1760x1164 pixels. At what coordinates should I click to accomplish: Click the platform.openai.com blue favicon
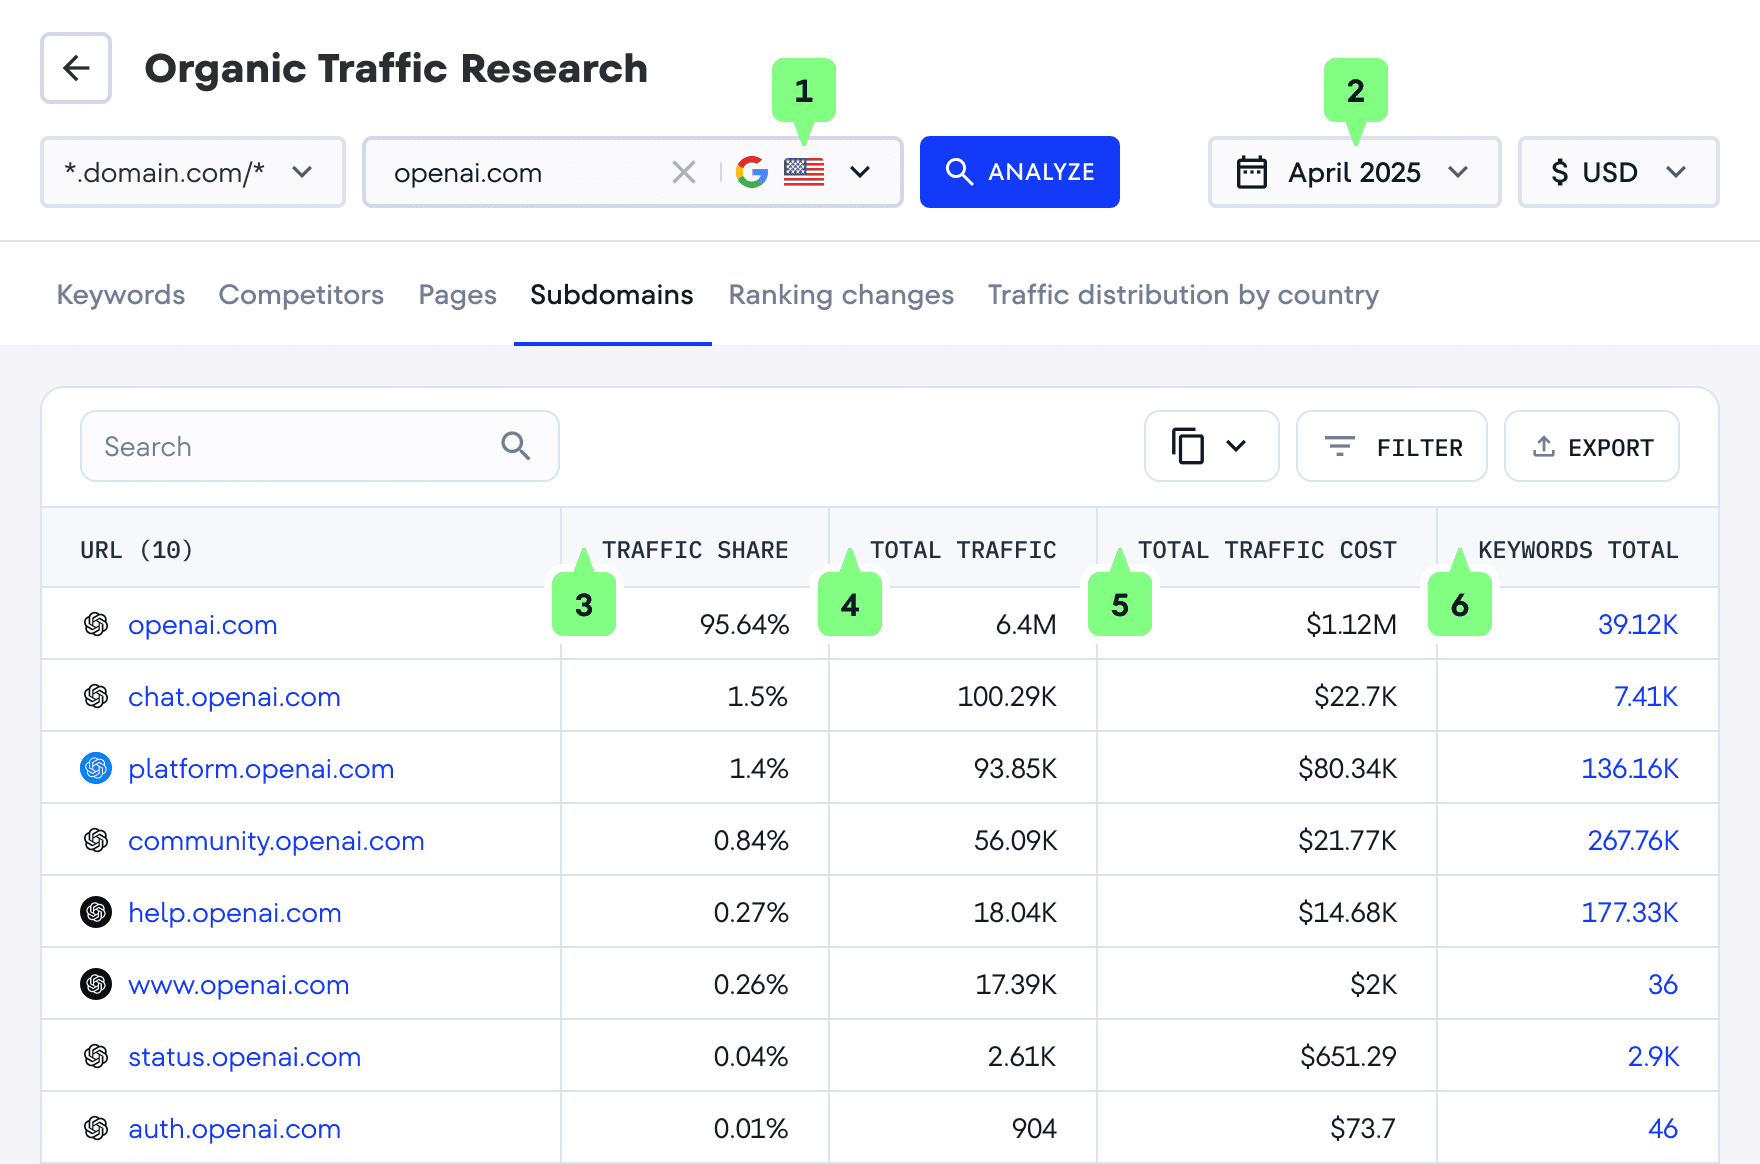[96, 768]
